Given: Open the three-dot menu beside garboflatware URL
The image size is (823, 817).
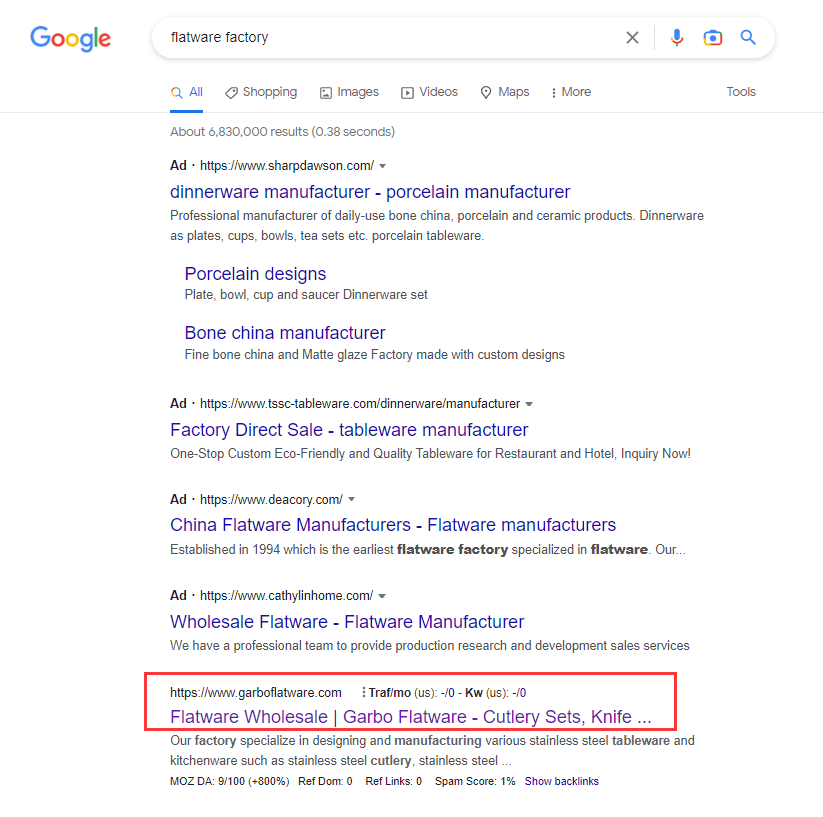Looking at the screenshot, I should tap(363, 693).
